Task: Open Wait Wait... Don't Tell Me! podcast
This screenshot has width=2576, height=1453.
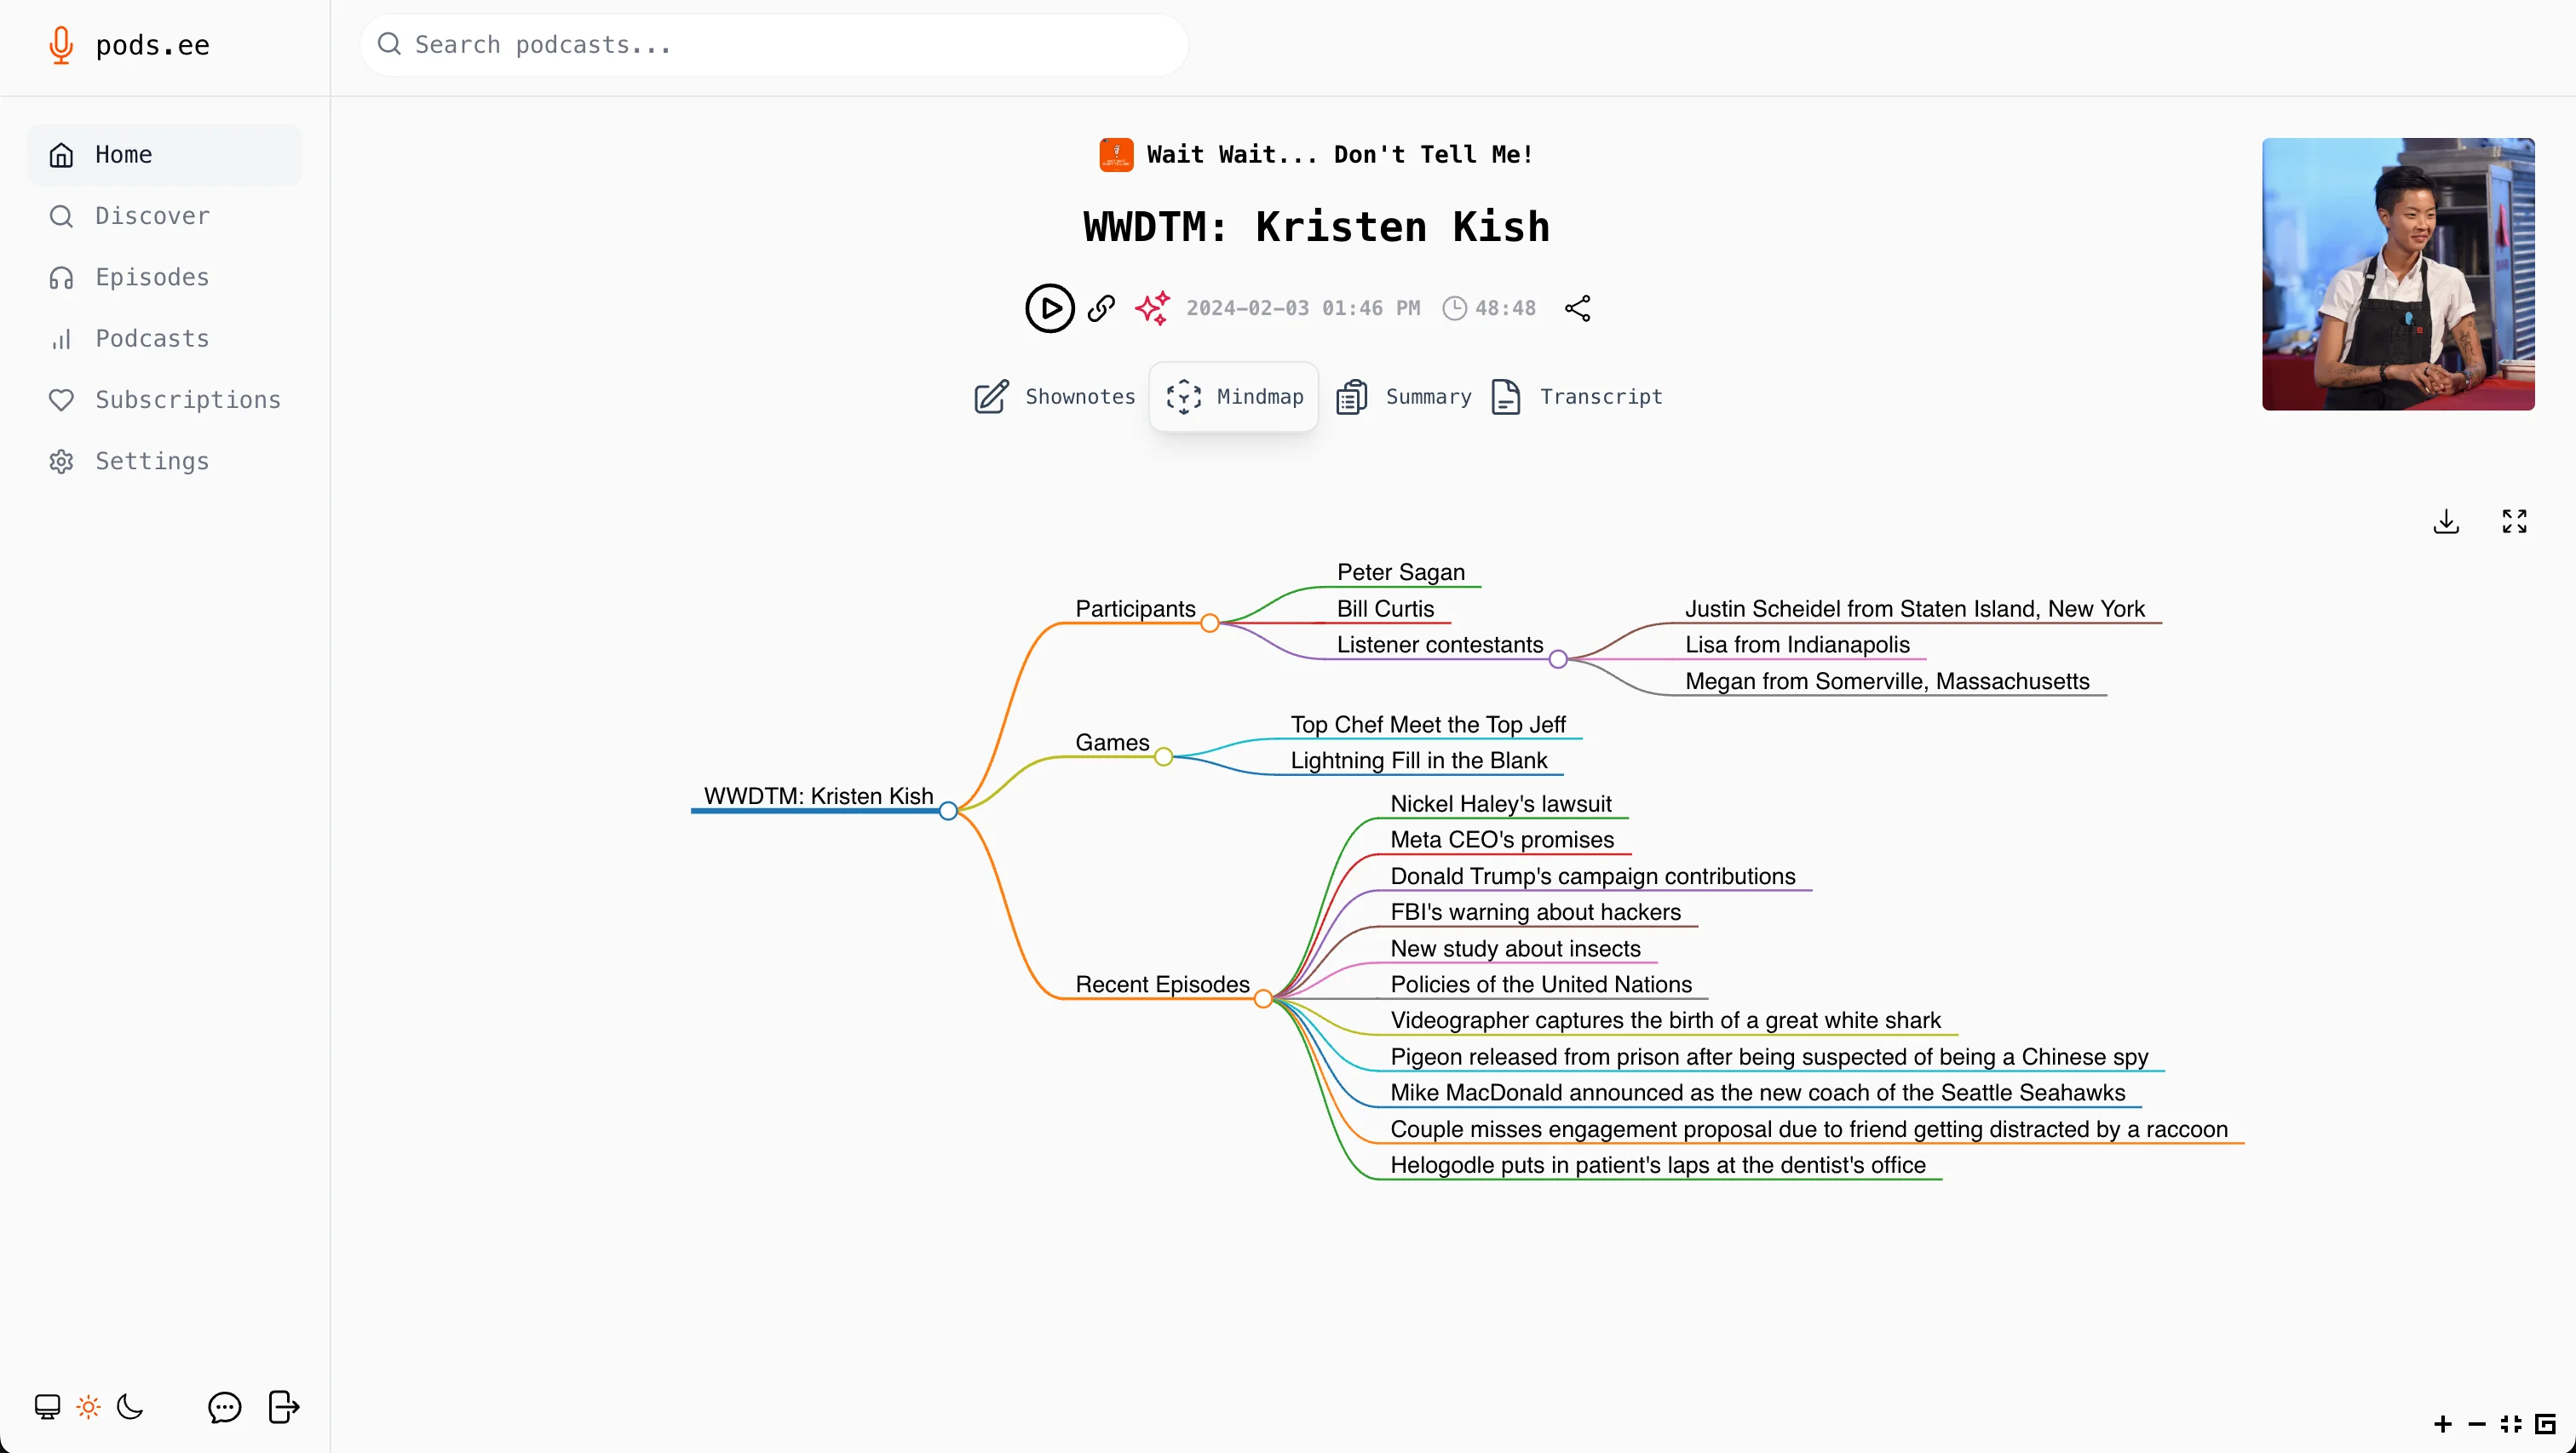Action: pos(1338,155)
